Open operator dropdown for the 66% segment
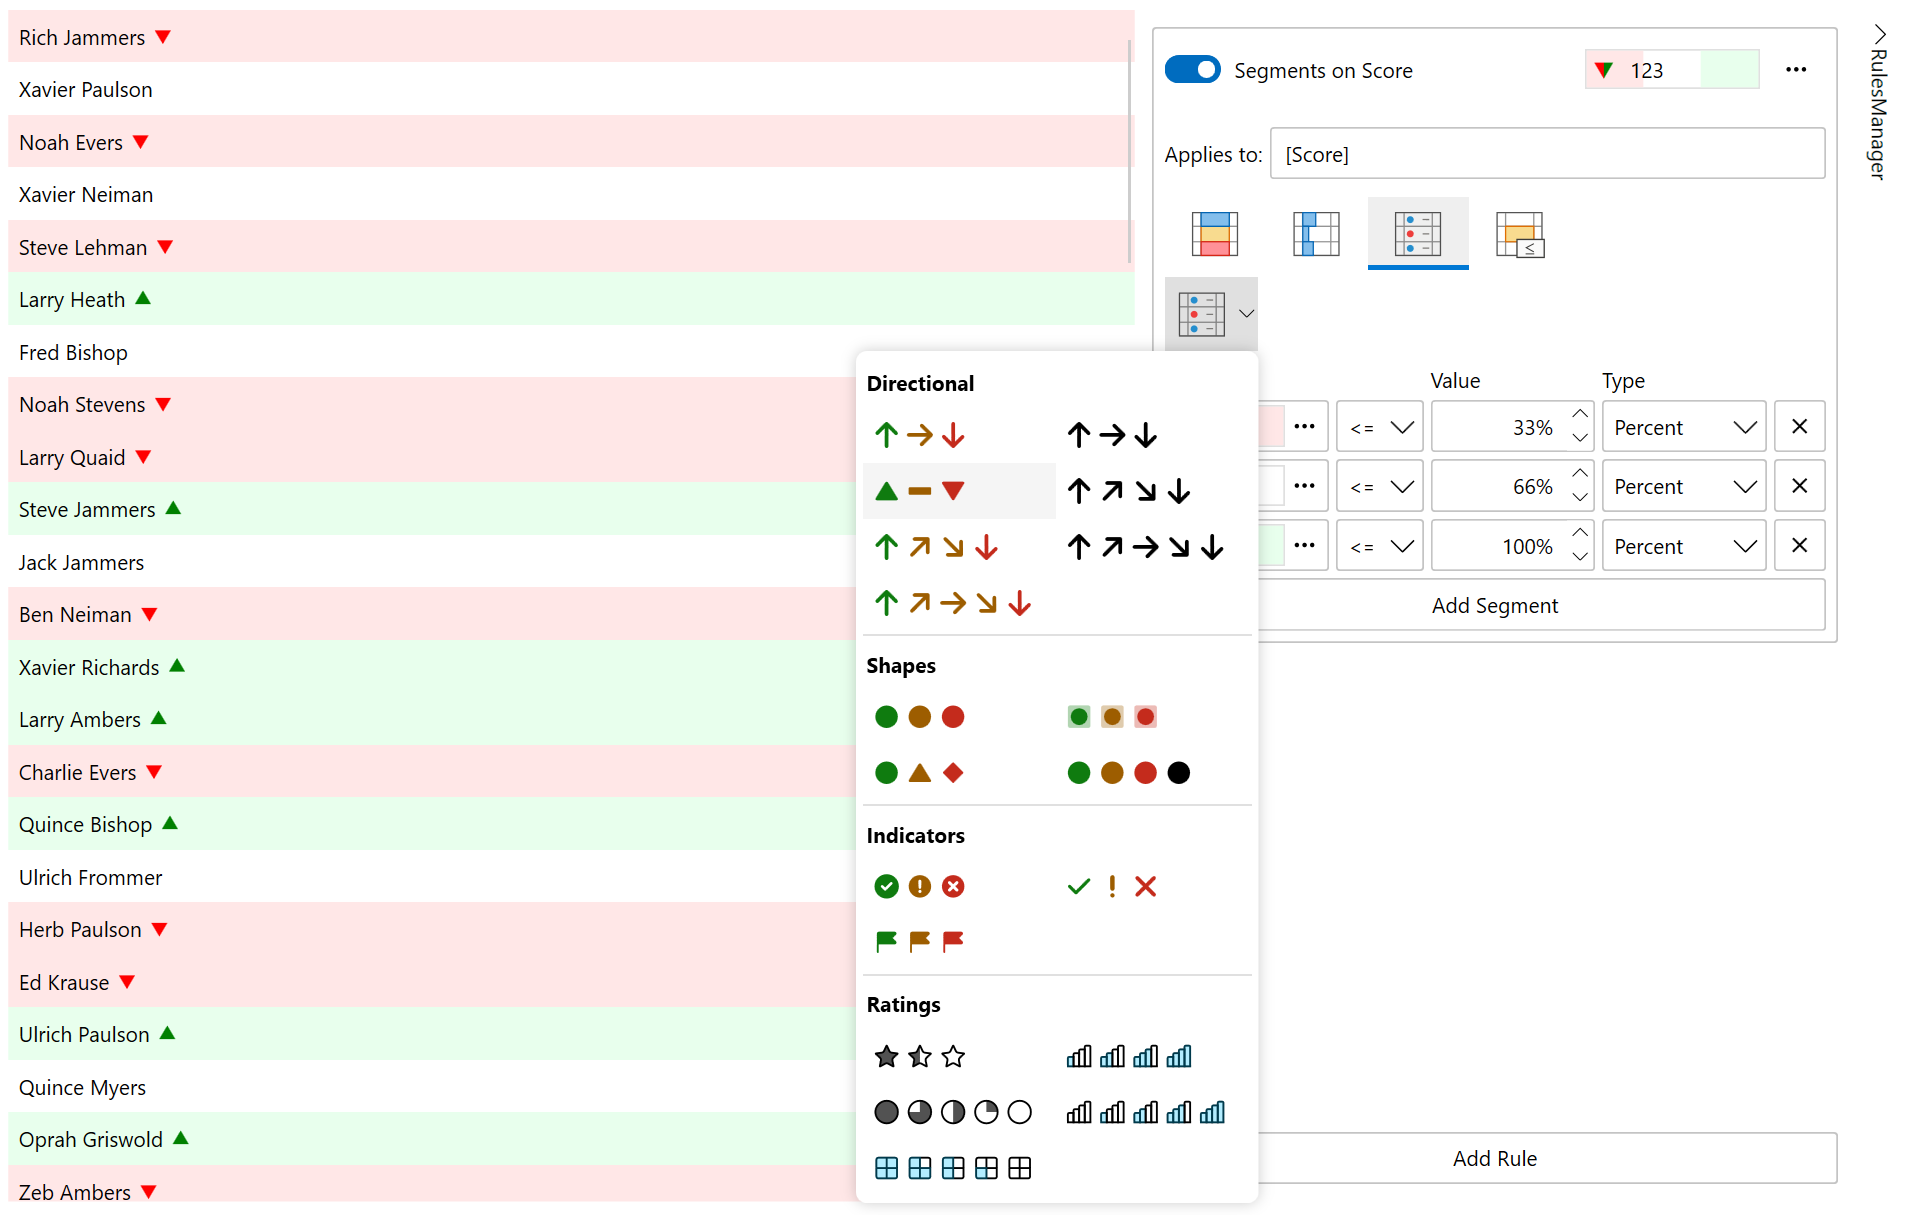 click(x=1379, y=487)
